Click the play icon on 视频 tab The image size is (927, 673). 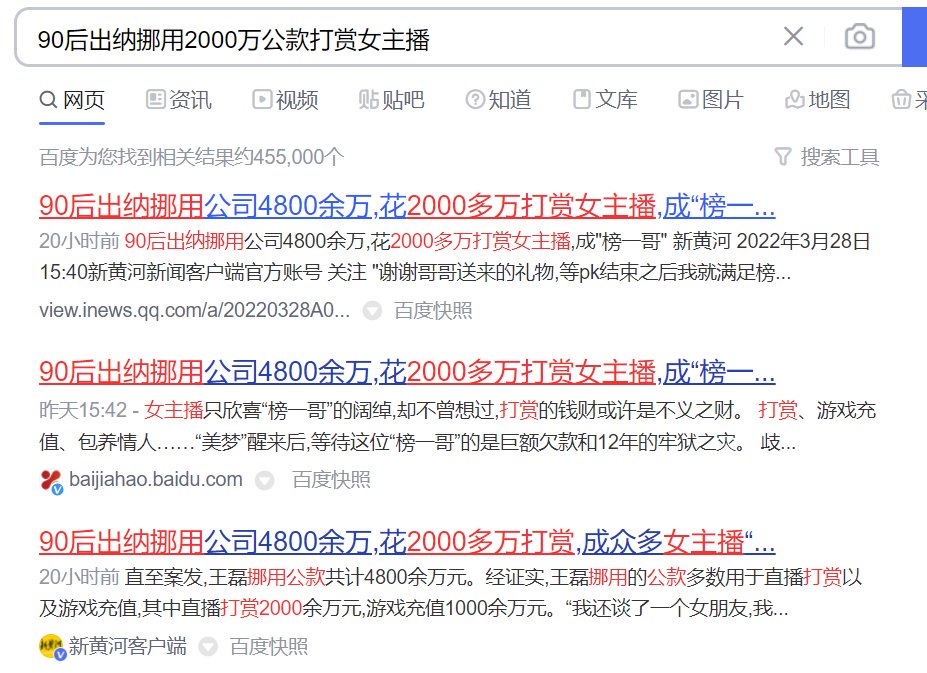click(262, 99)
